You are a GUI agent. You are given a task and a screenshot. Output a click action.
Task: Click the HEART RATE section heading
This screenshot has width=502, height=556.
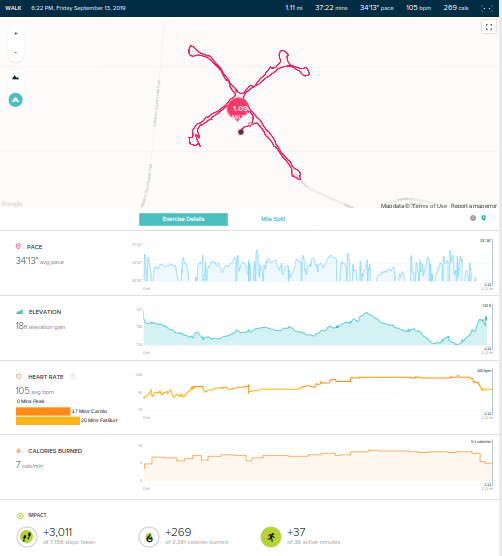tap(46, 377)
